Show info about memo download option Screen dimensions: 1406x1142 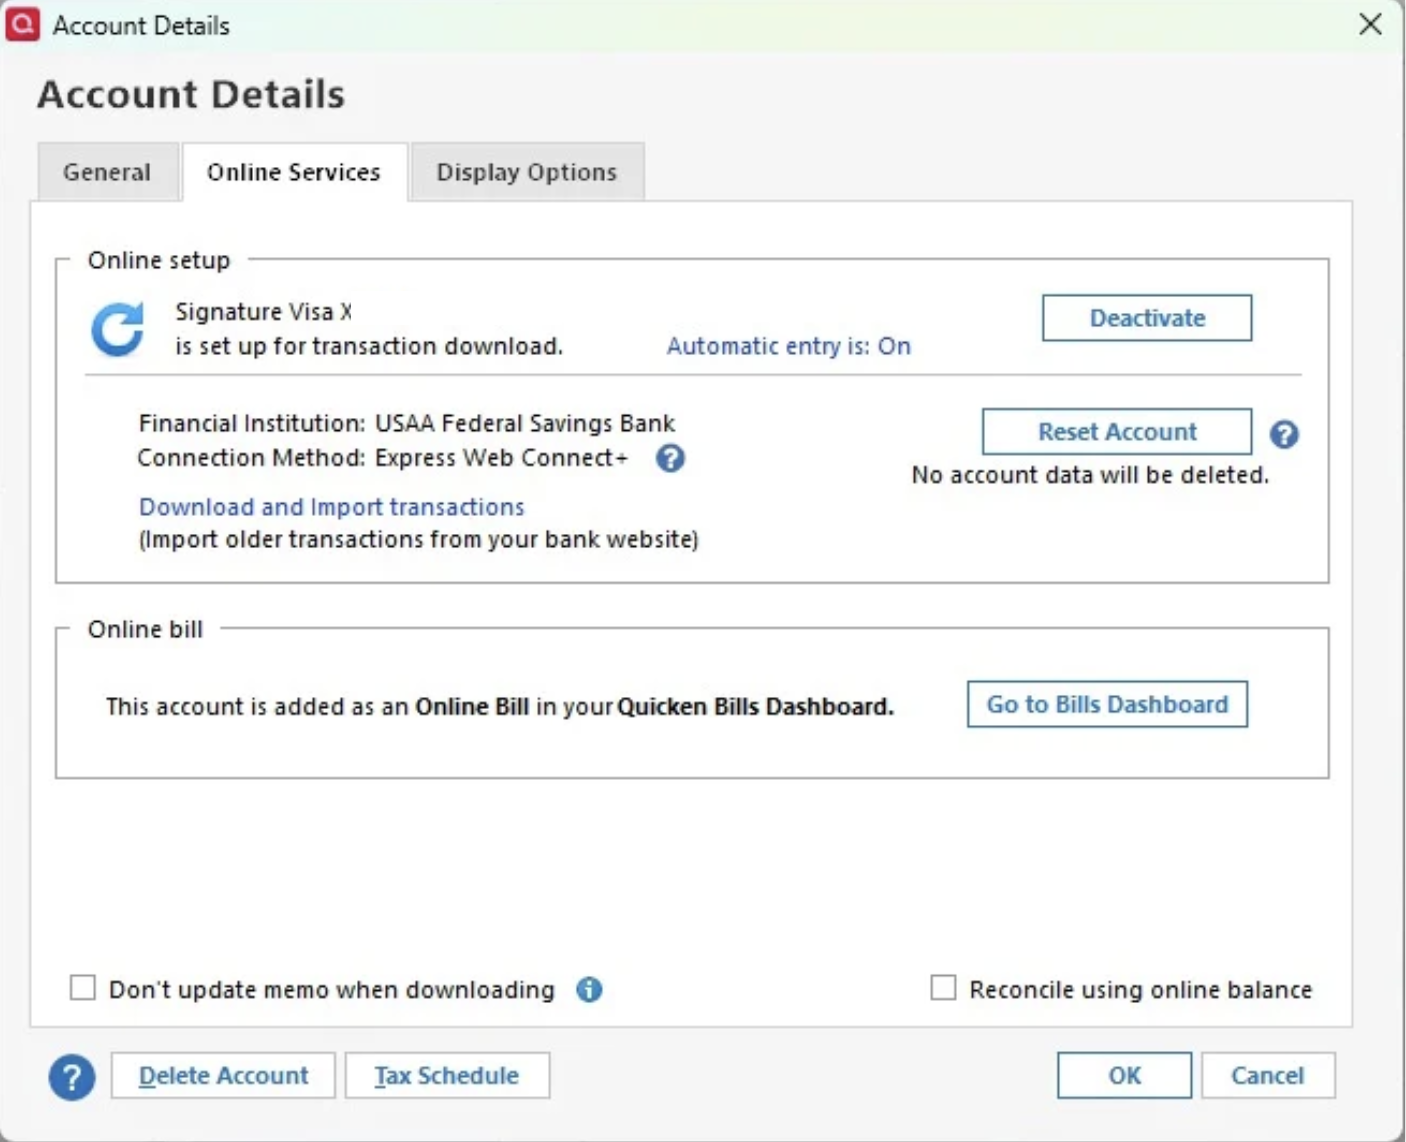pyautogui.click(x=589, y=989)
